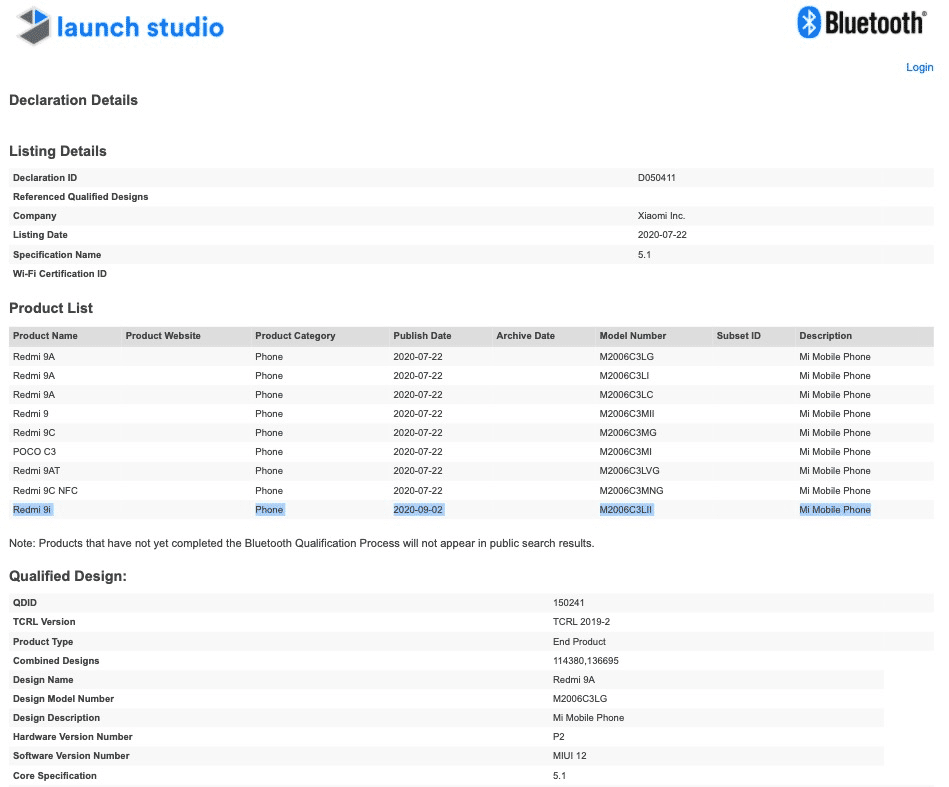Select model number M2006C3MII
Screen dimensions: 949x787
[x=626, y=413]
